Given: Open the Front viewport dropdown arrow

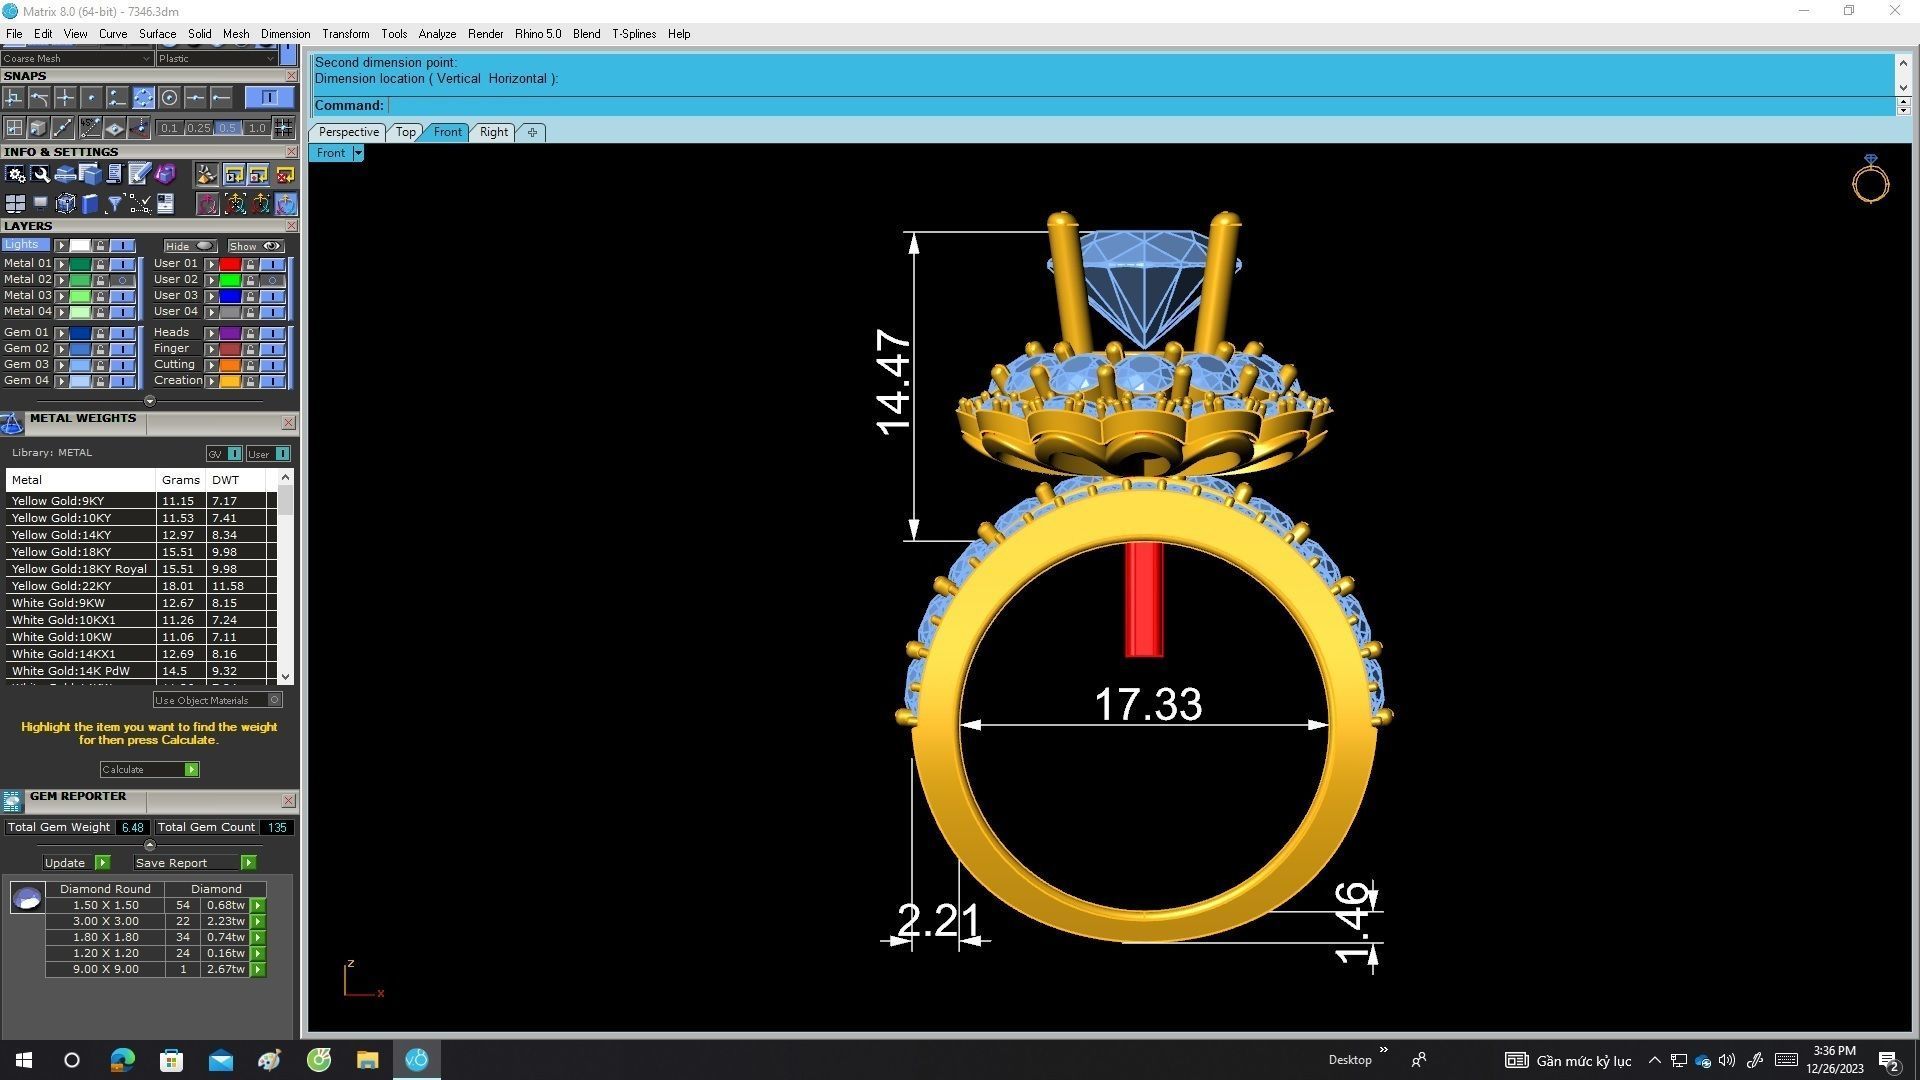Looking at the screenshot, I should pyautogui.click(x=358, y=153).
